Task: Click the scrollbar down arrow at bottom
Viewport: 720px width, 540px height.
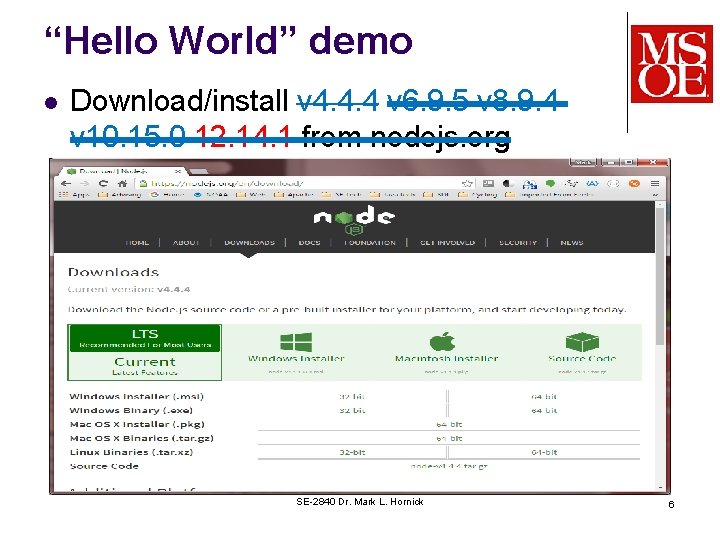Action: coord(660,488)
